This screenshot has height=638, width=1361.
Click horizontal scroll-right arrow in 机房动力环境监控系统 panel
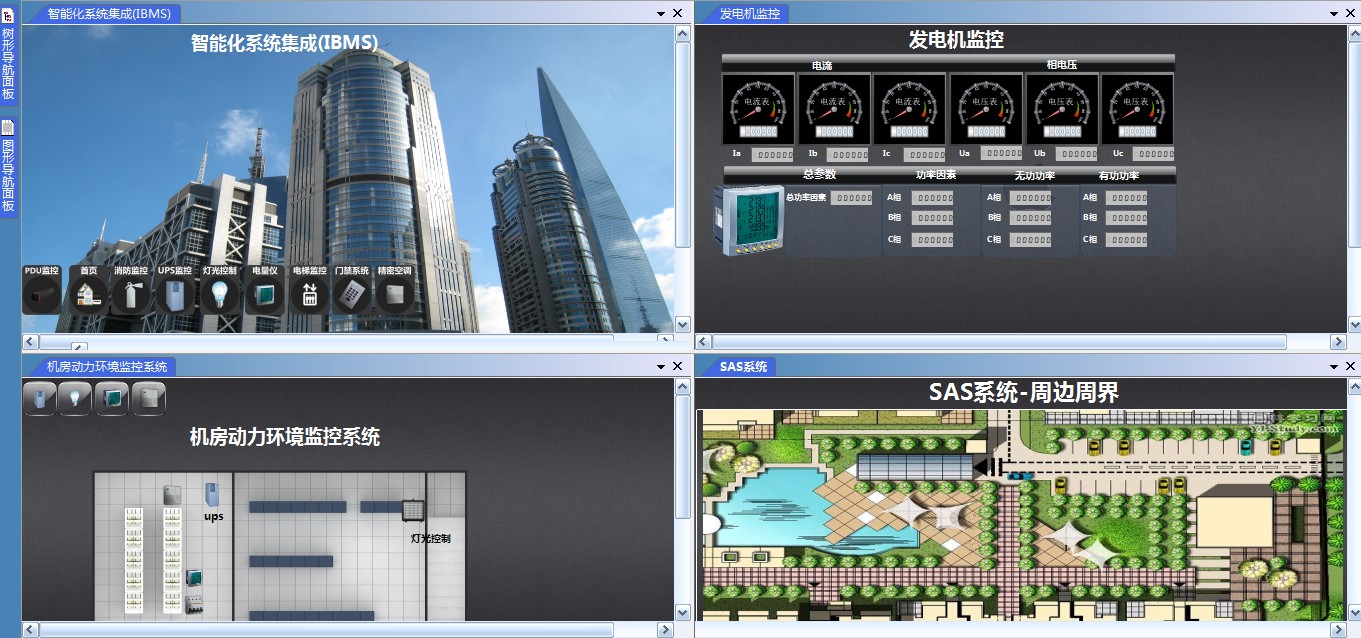[x=664, y=630]
